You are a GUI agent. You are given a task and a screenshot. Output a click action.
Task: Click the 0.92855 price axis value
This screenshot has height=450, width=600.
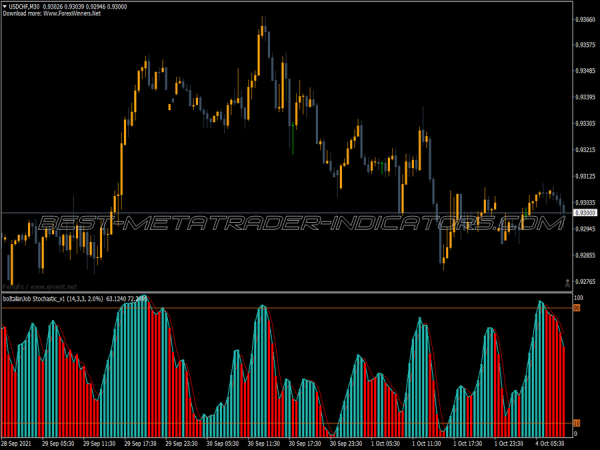point(585,255)
